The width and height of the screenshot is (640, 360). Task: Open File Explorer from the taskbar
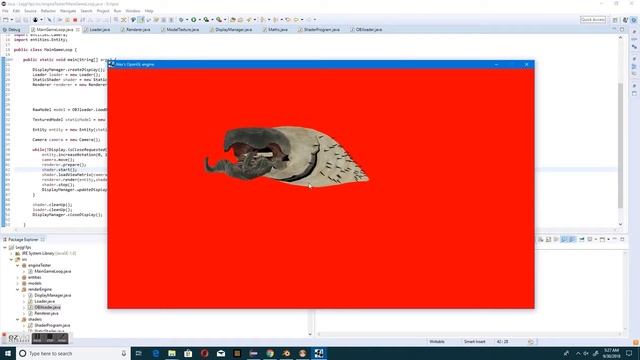point(172,353)
